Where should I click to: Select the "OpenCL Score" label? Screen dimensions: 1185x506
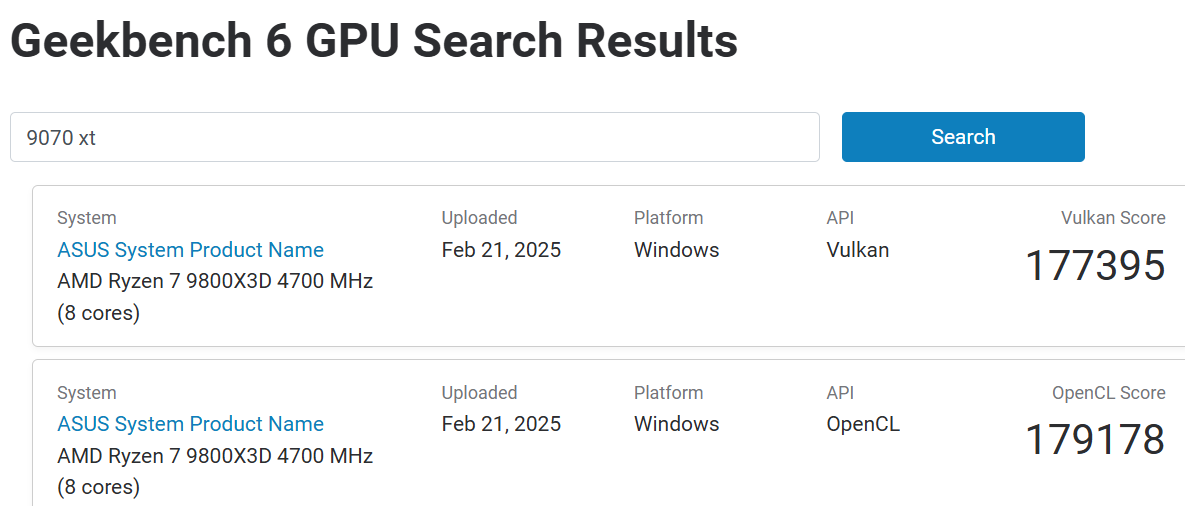tap(1108, 393)
